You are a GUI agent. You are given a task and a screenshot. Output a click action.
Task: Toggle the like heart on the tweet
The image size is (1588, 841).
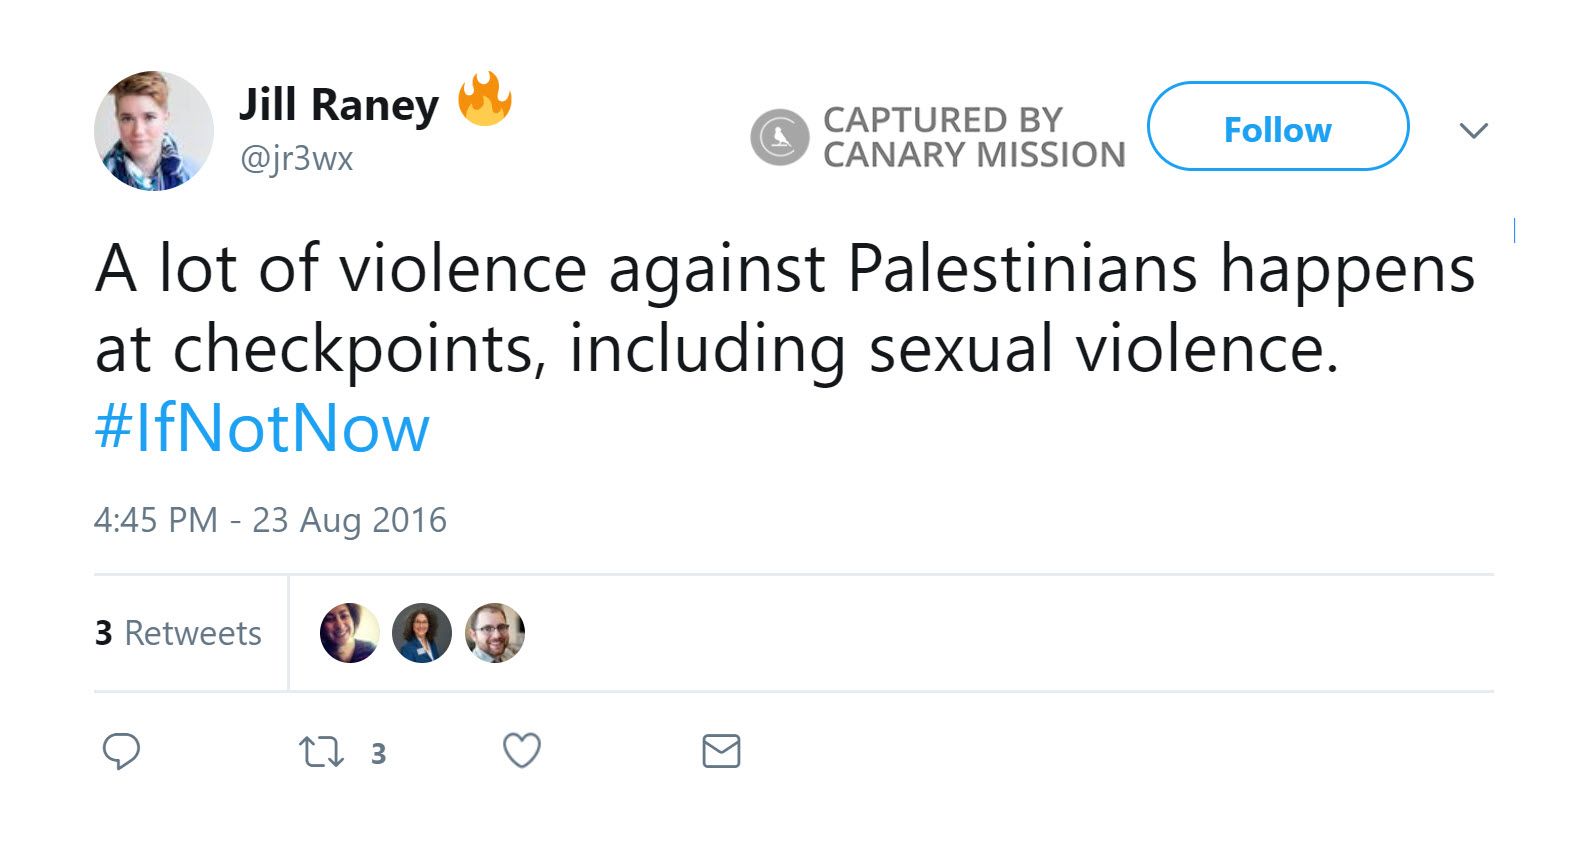[x=522, y=750]
